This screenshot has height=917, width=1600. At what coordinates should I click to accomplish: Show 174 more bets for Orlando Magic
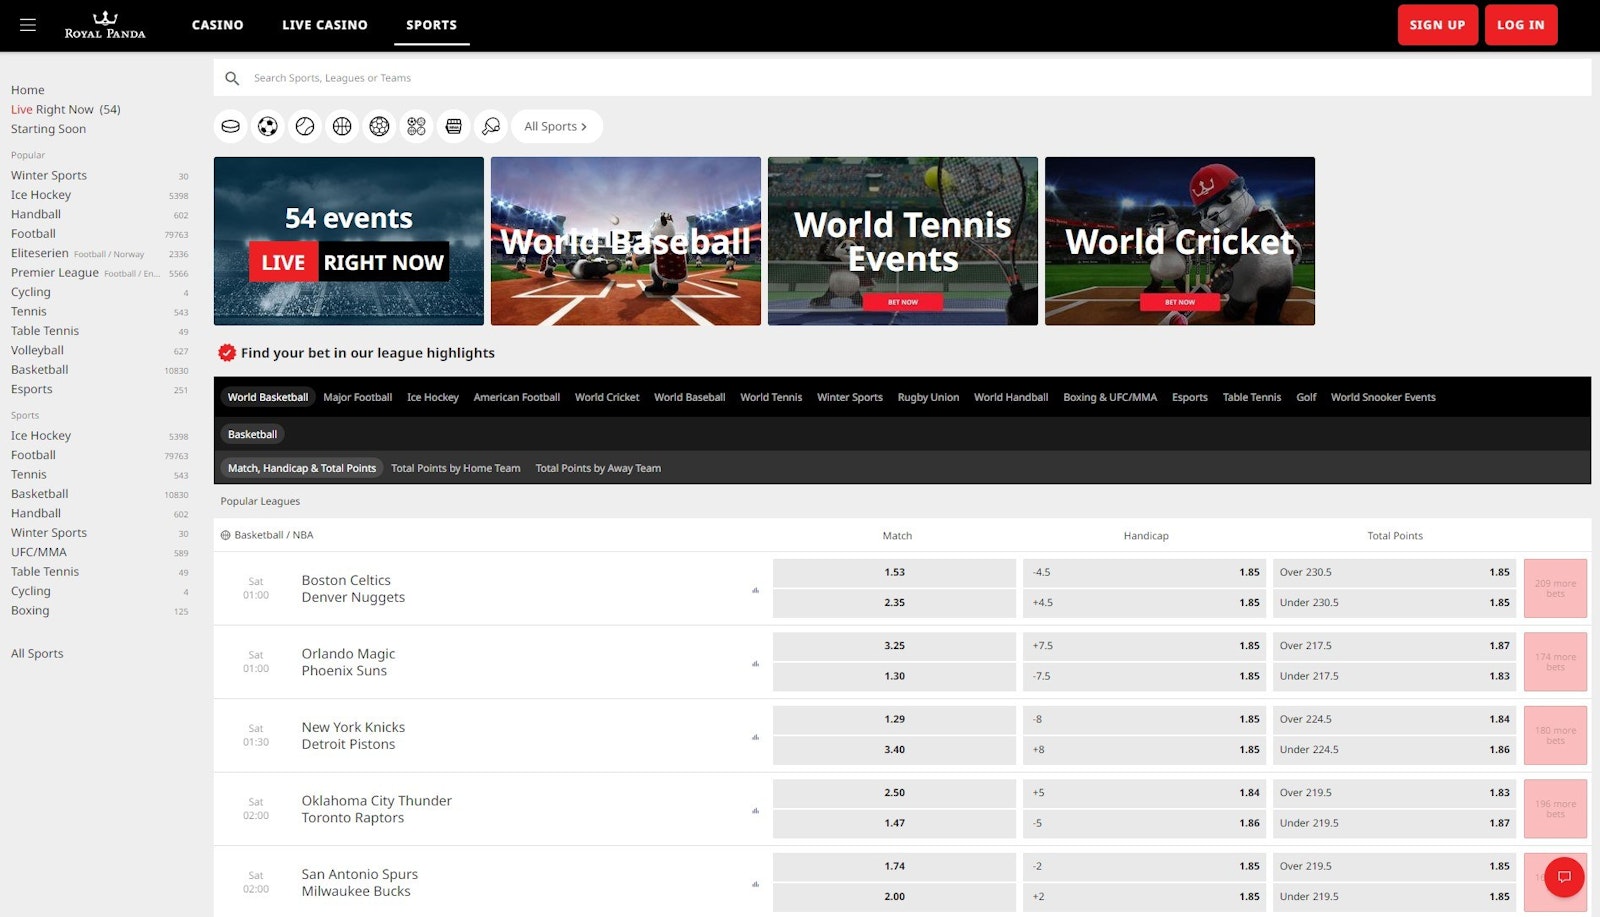pos(1555,662)
